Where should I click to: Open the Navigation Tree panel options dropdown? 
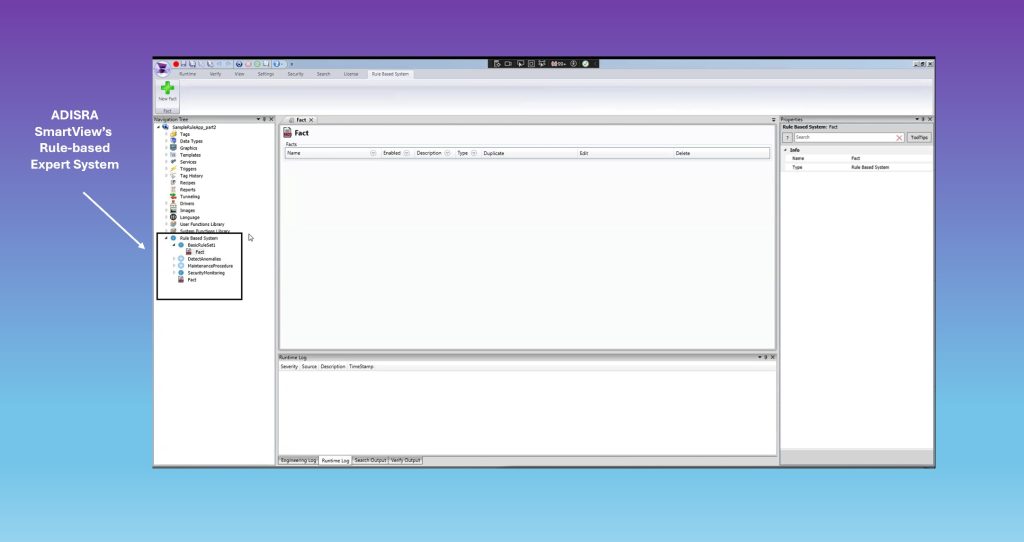[x=258, y=120]
